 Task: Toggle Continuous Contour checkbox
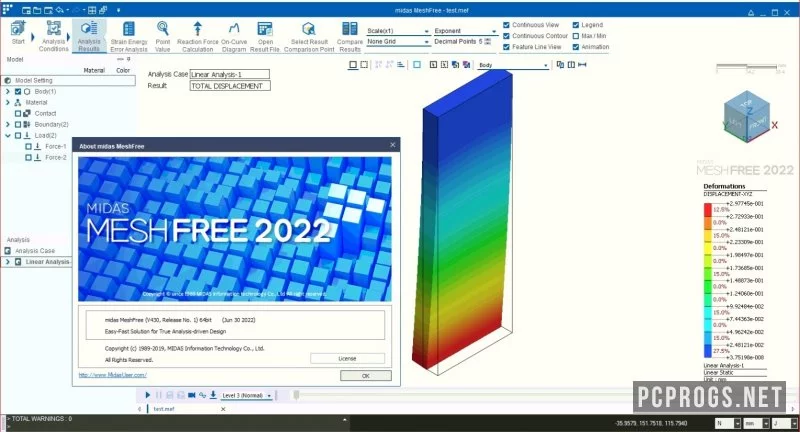[x=506, y=36]
